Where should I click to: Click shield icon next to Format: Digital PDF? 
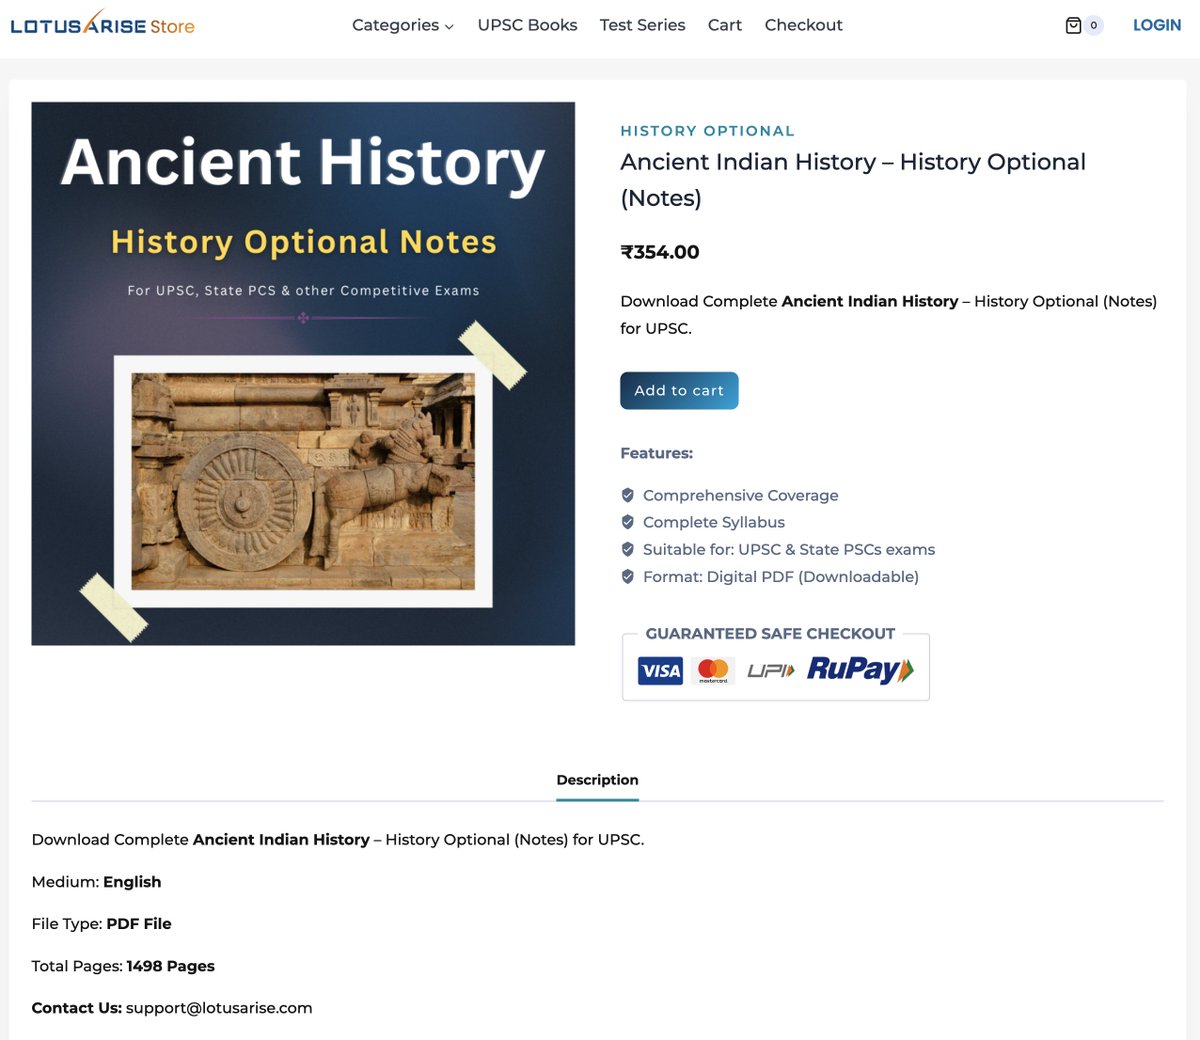(x=628, y=576)
